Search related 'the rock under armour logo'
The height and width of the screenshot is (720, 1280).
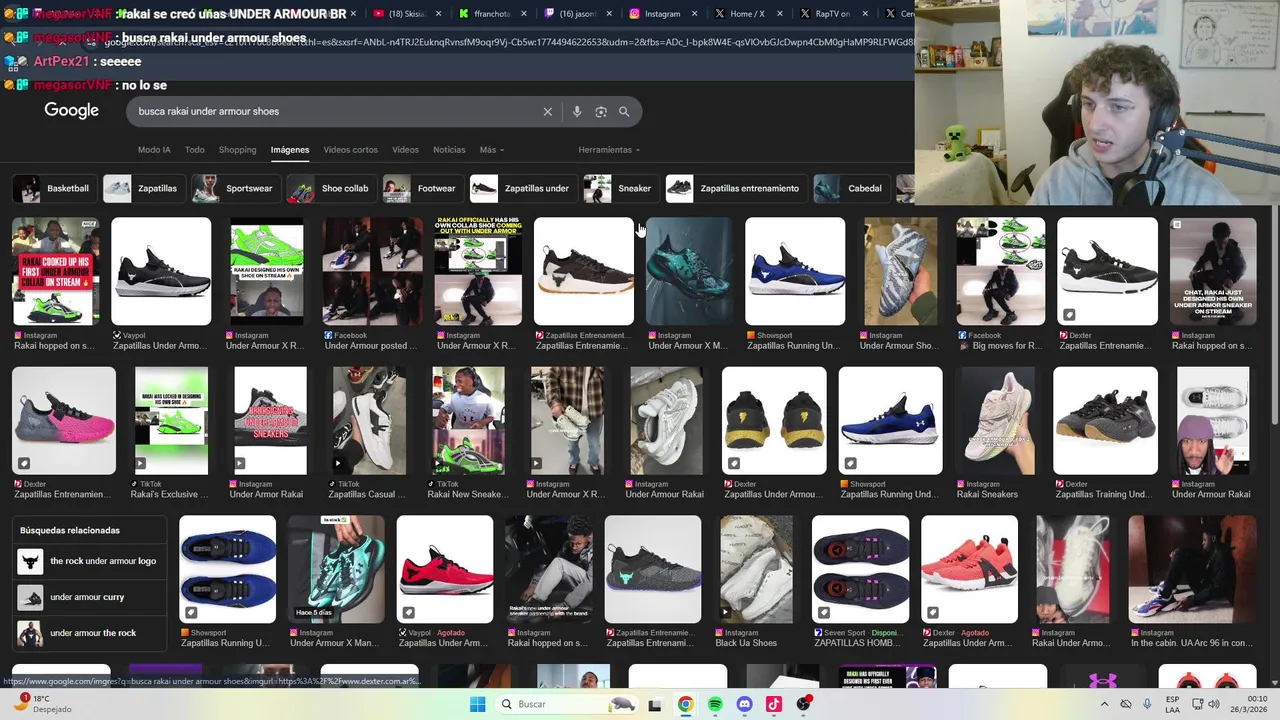(x=90, y=561)
